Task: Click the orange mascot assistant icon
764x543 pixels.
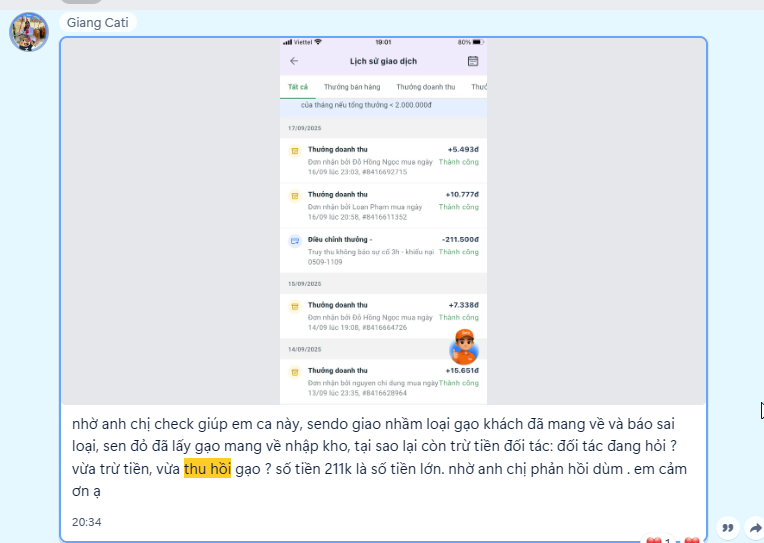Action: [x=464, y=347]
